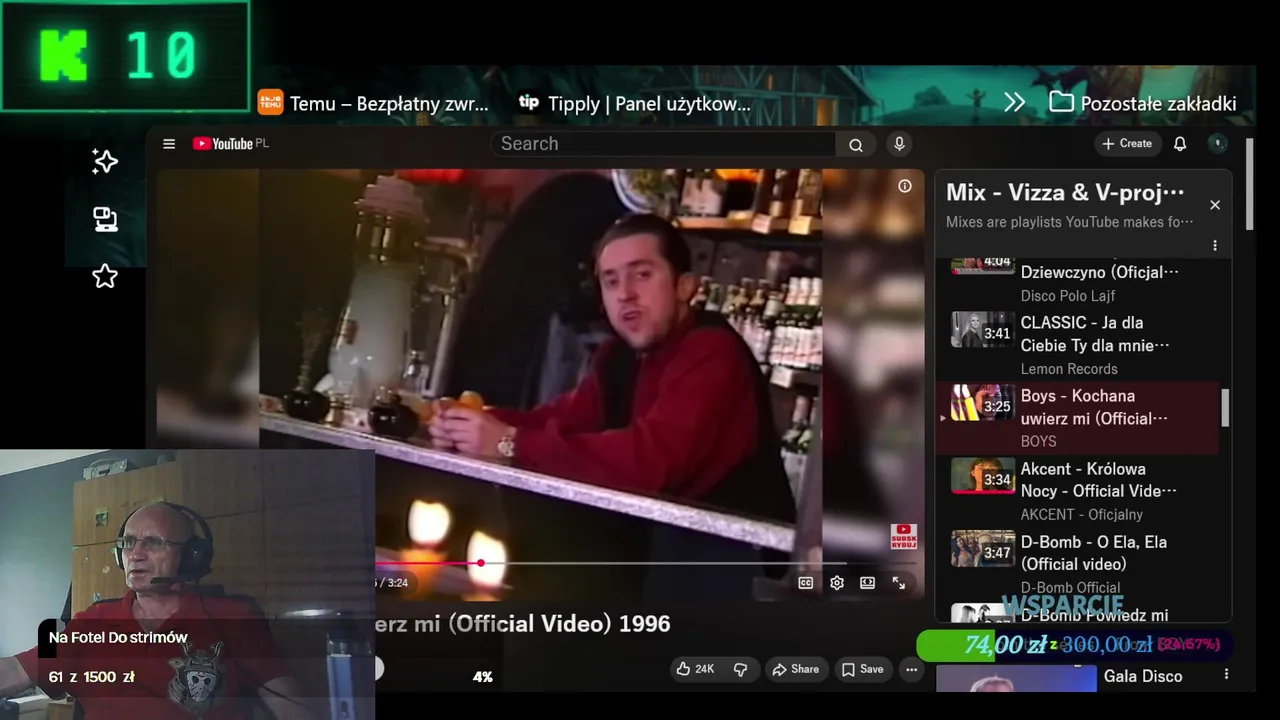Close the Mix playlist panel
Image resolution: width=1280 pixels, height=720 pixels.
click(1215, 205)
